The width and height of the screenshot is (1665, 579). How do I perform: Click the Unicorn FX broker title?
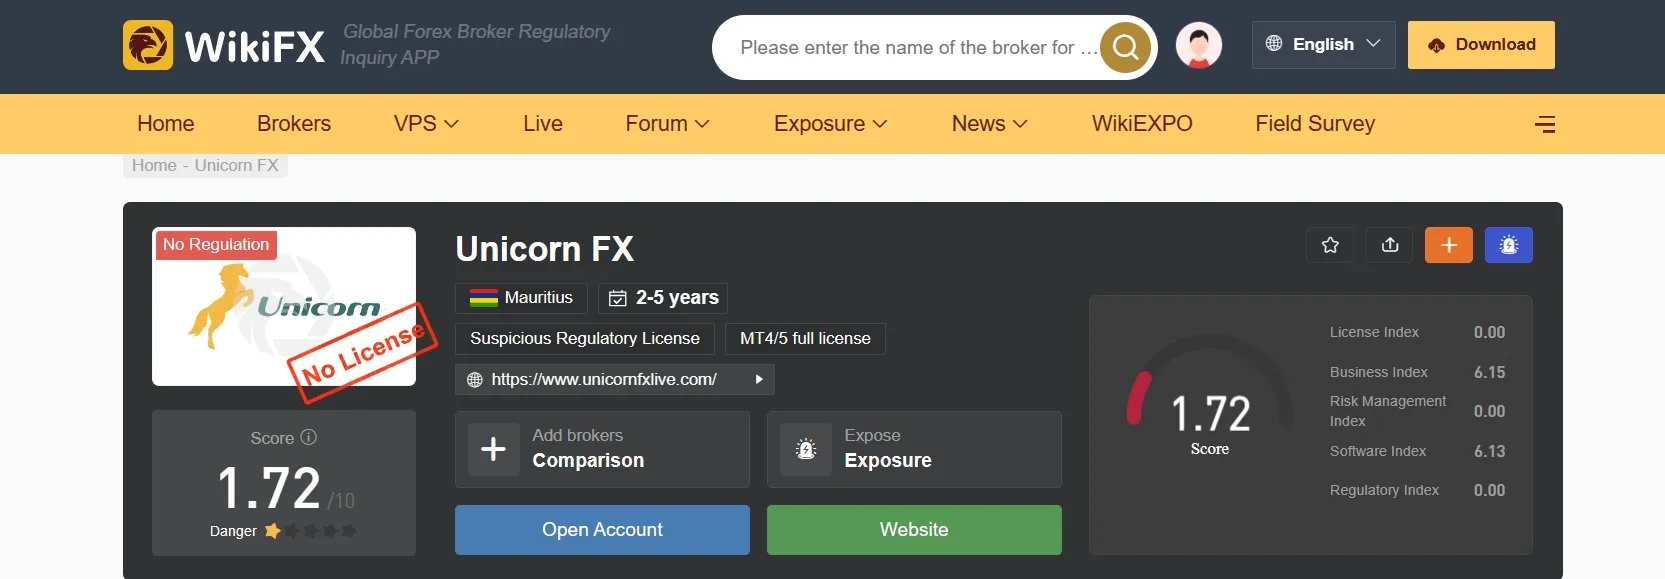click(545, 249)
